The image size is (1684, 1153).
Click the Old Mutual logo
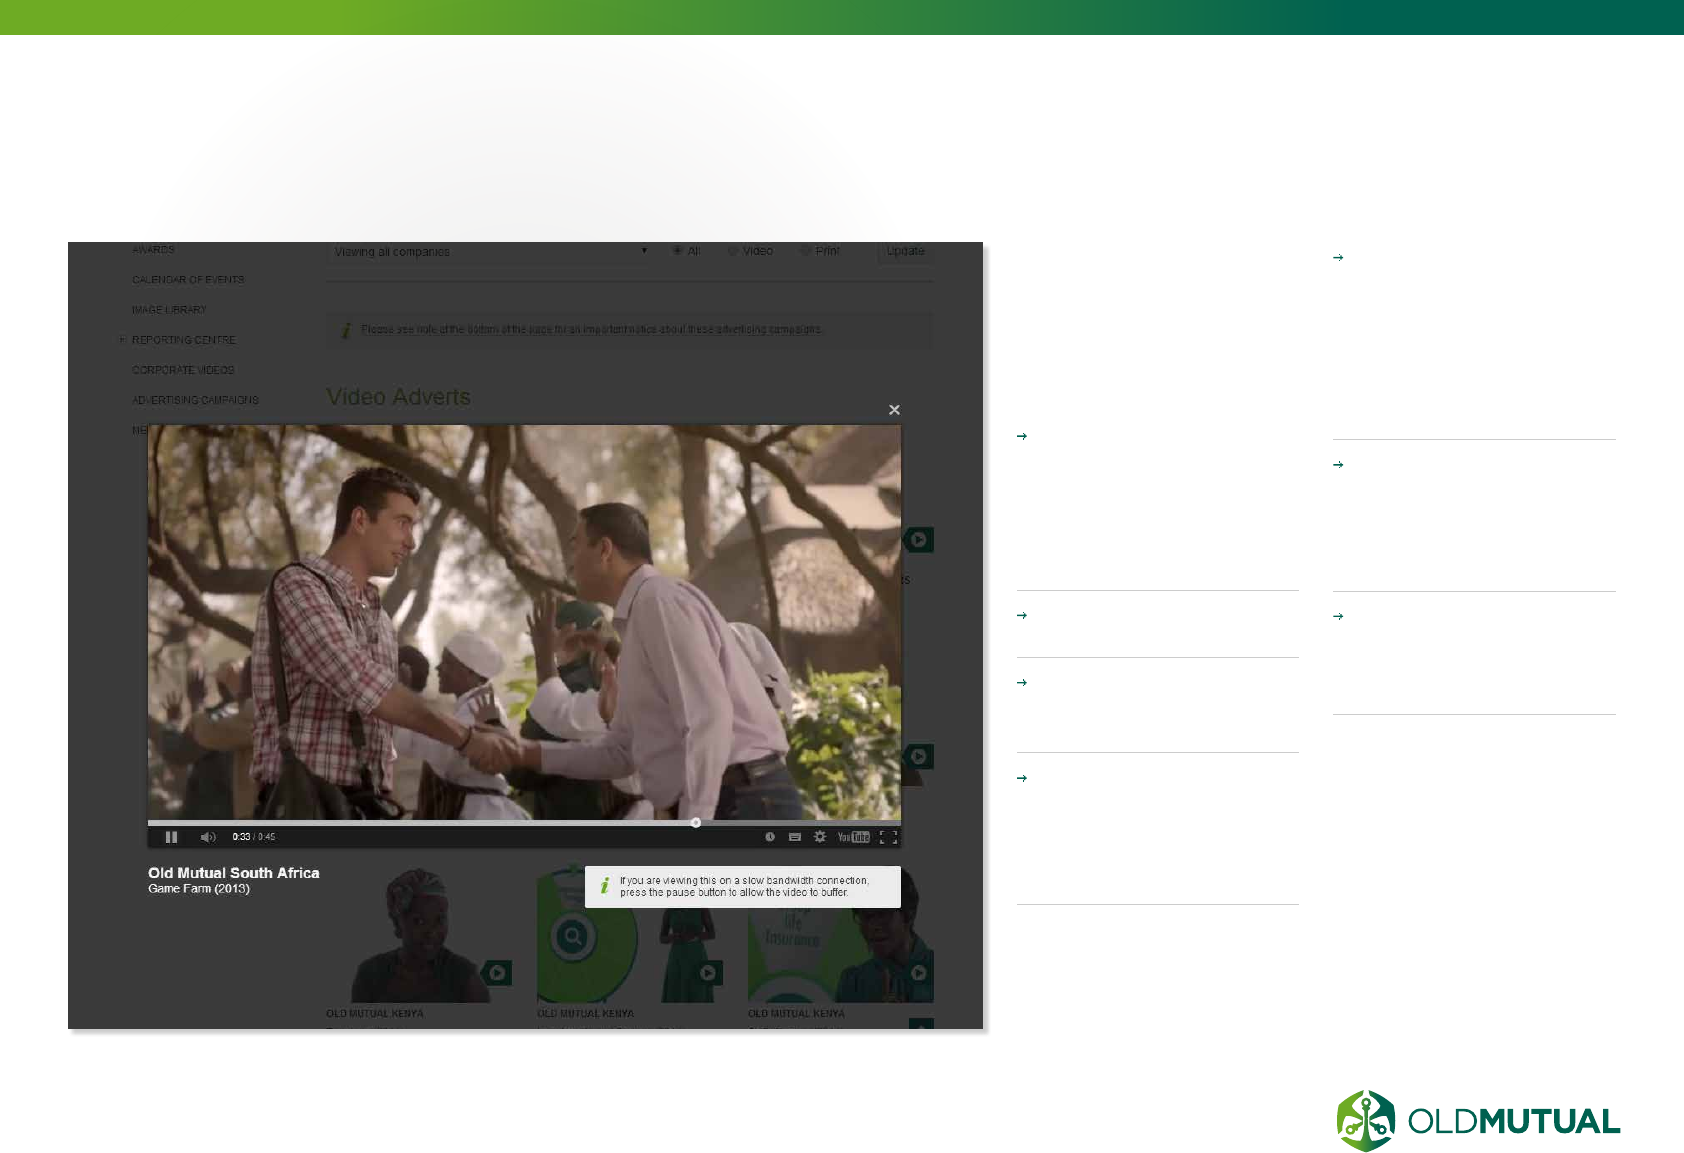coord(1478,1121)
